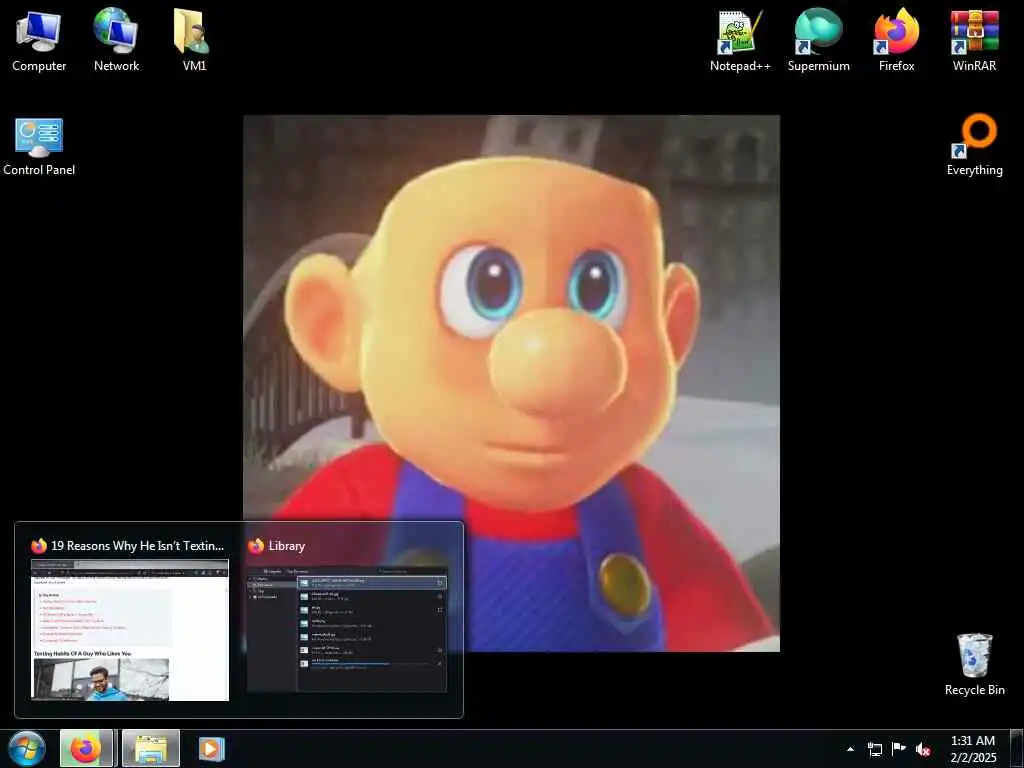
Task: Launch Notepad++ from the desktop
Action: pos(740,40)
